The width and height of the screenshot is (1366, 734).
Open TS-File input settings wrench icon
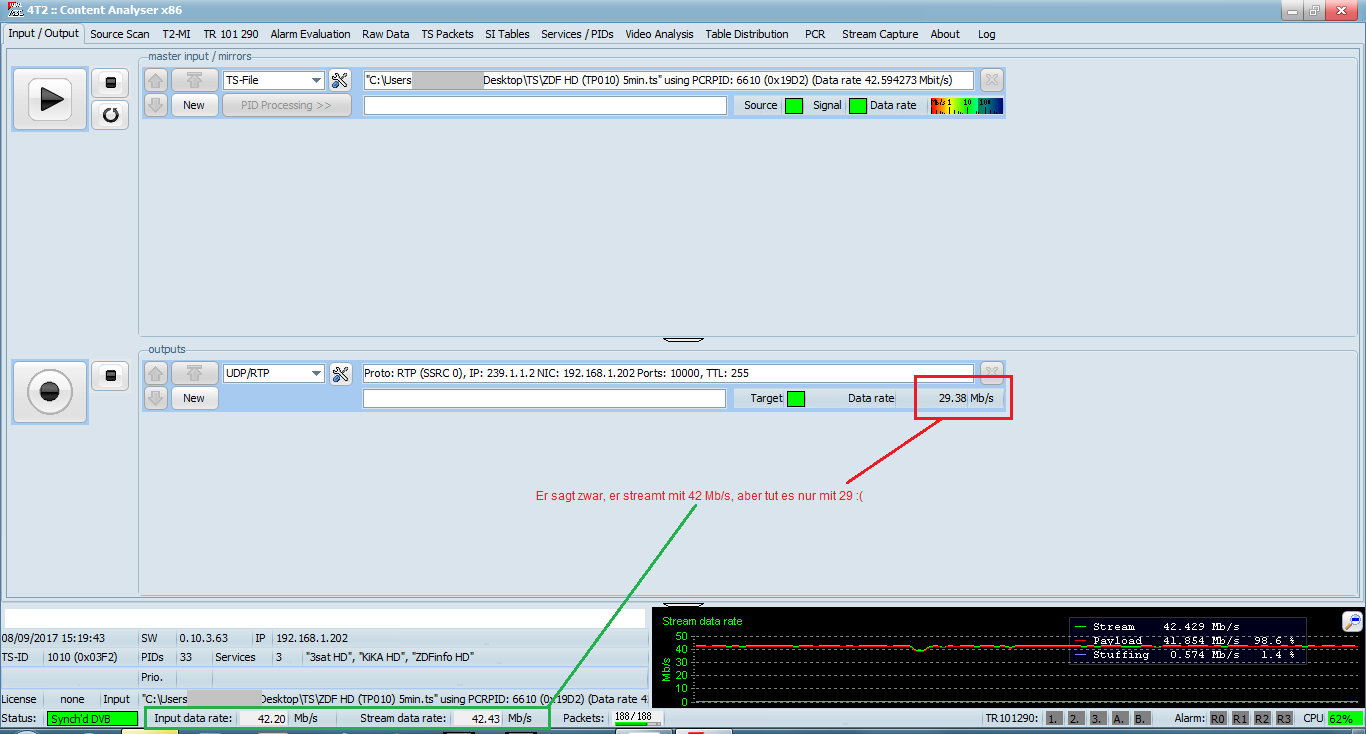pos(340,81)
